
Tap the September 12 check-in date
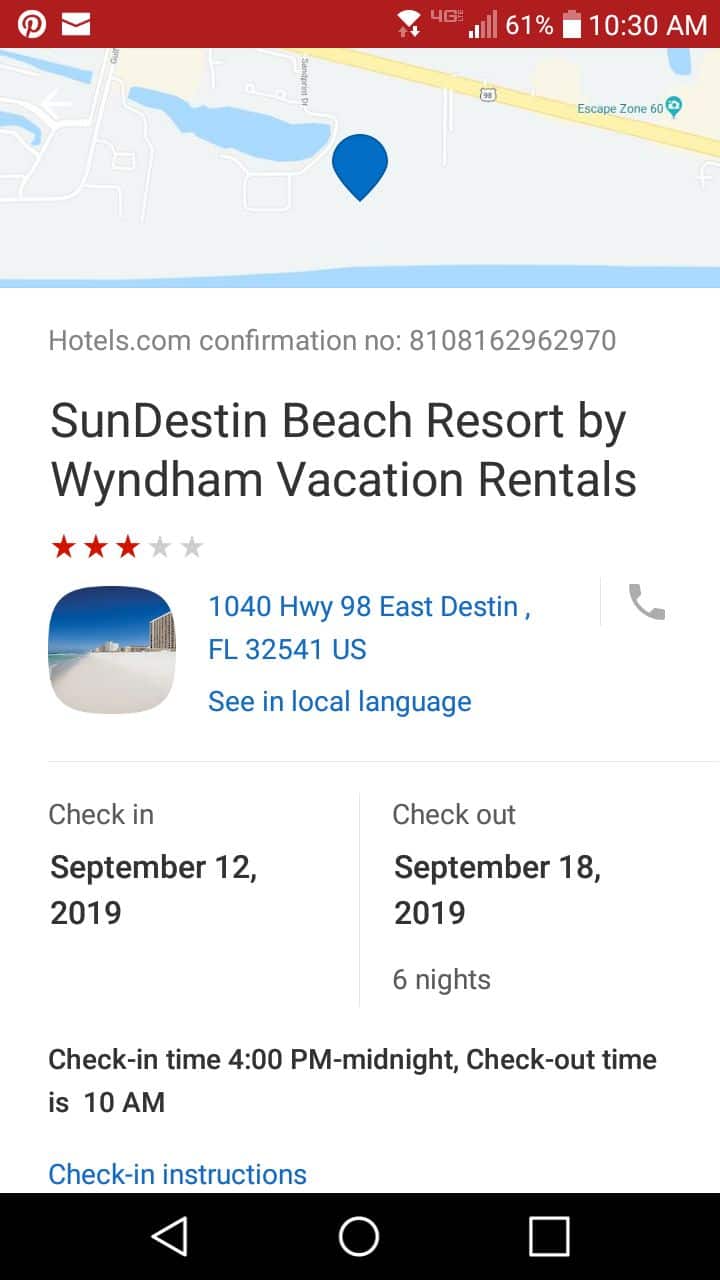(153, 889)
